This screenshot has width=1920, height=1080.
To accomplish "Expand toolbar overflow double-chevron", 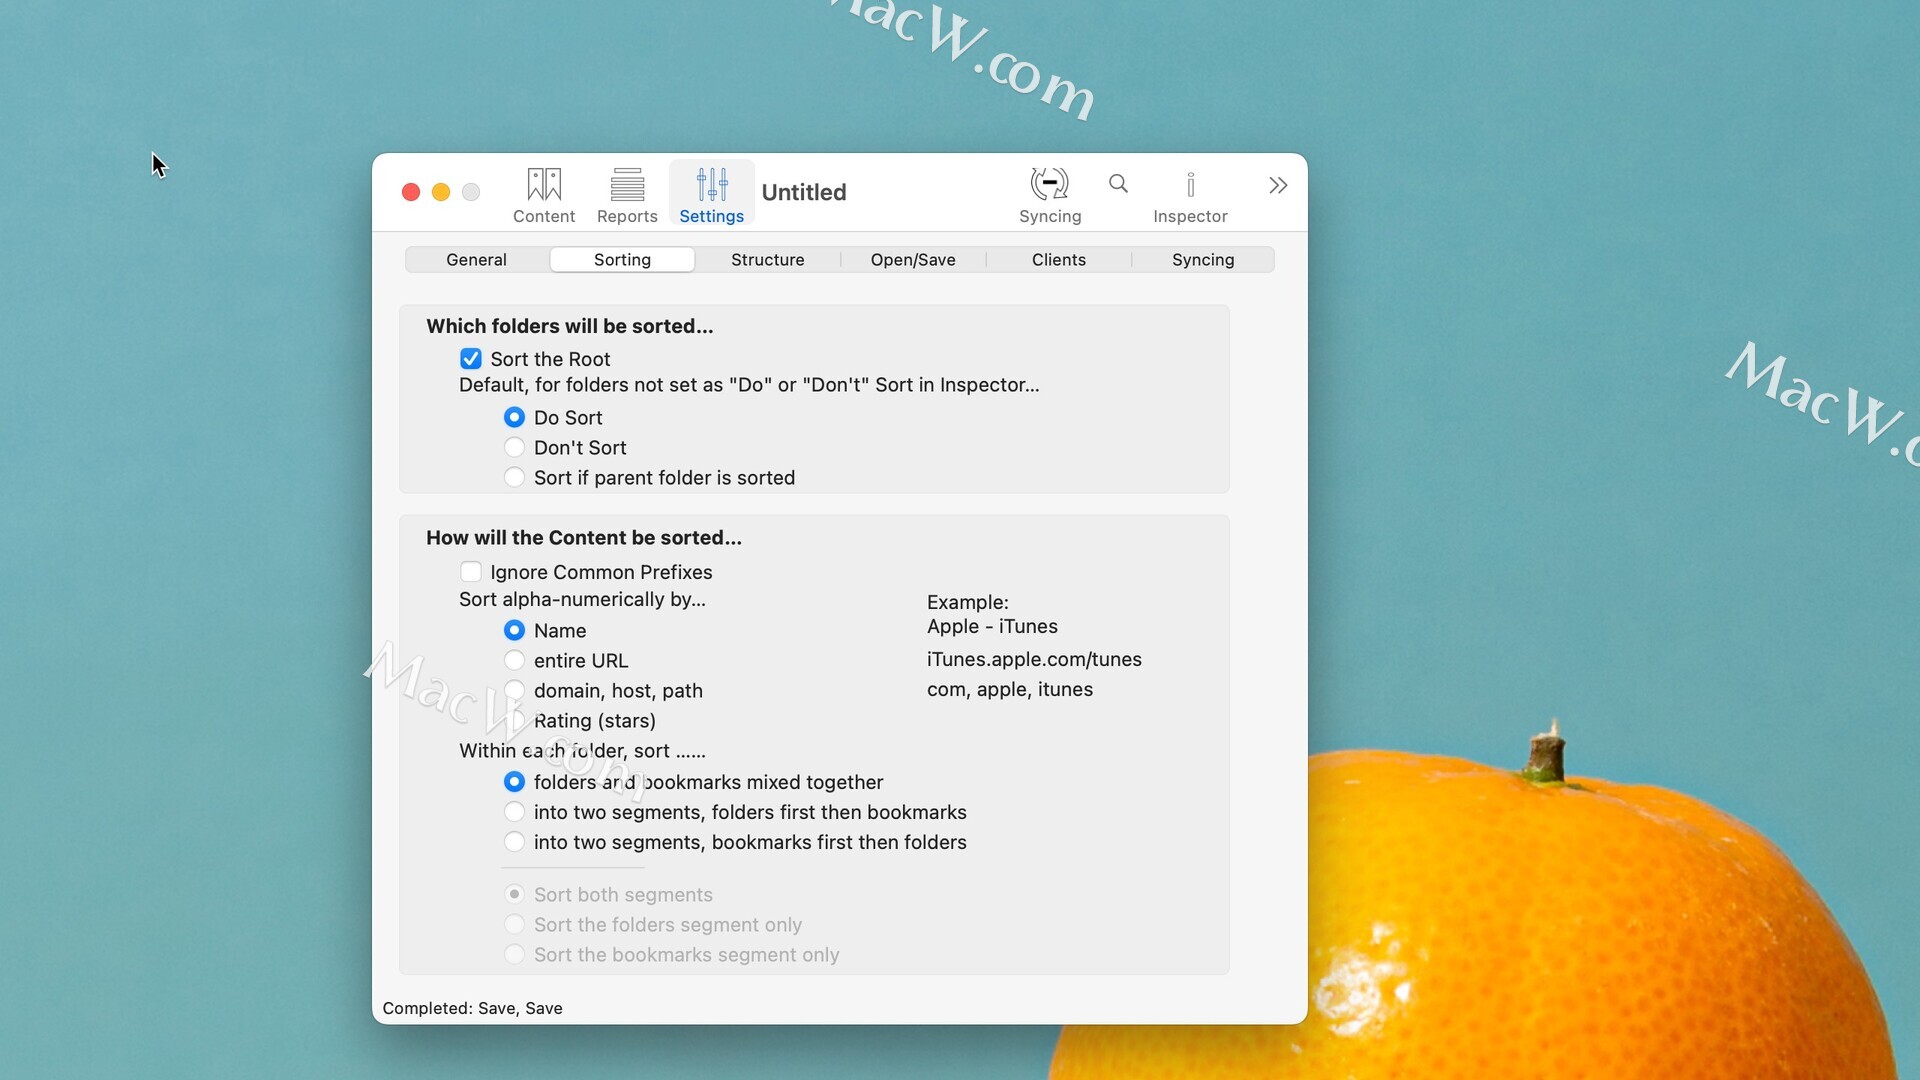I will tap(1278, 185).
